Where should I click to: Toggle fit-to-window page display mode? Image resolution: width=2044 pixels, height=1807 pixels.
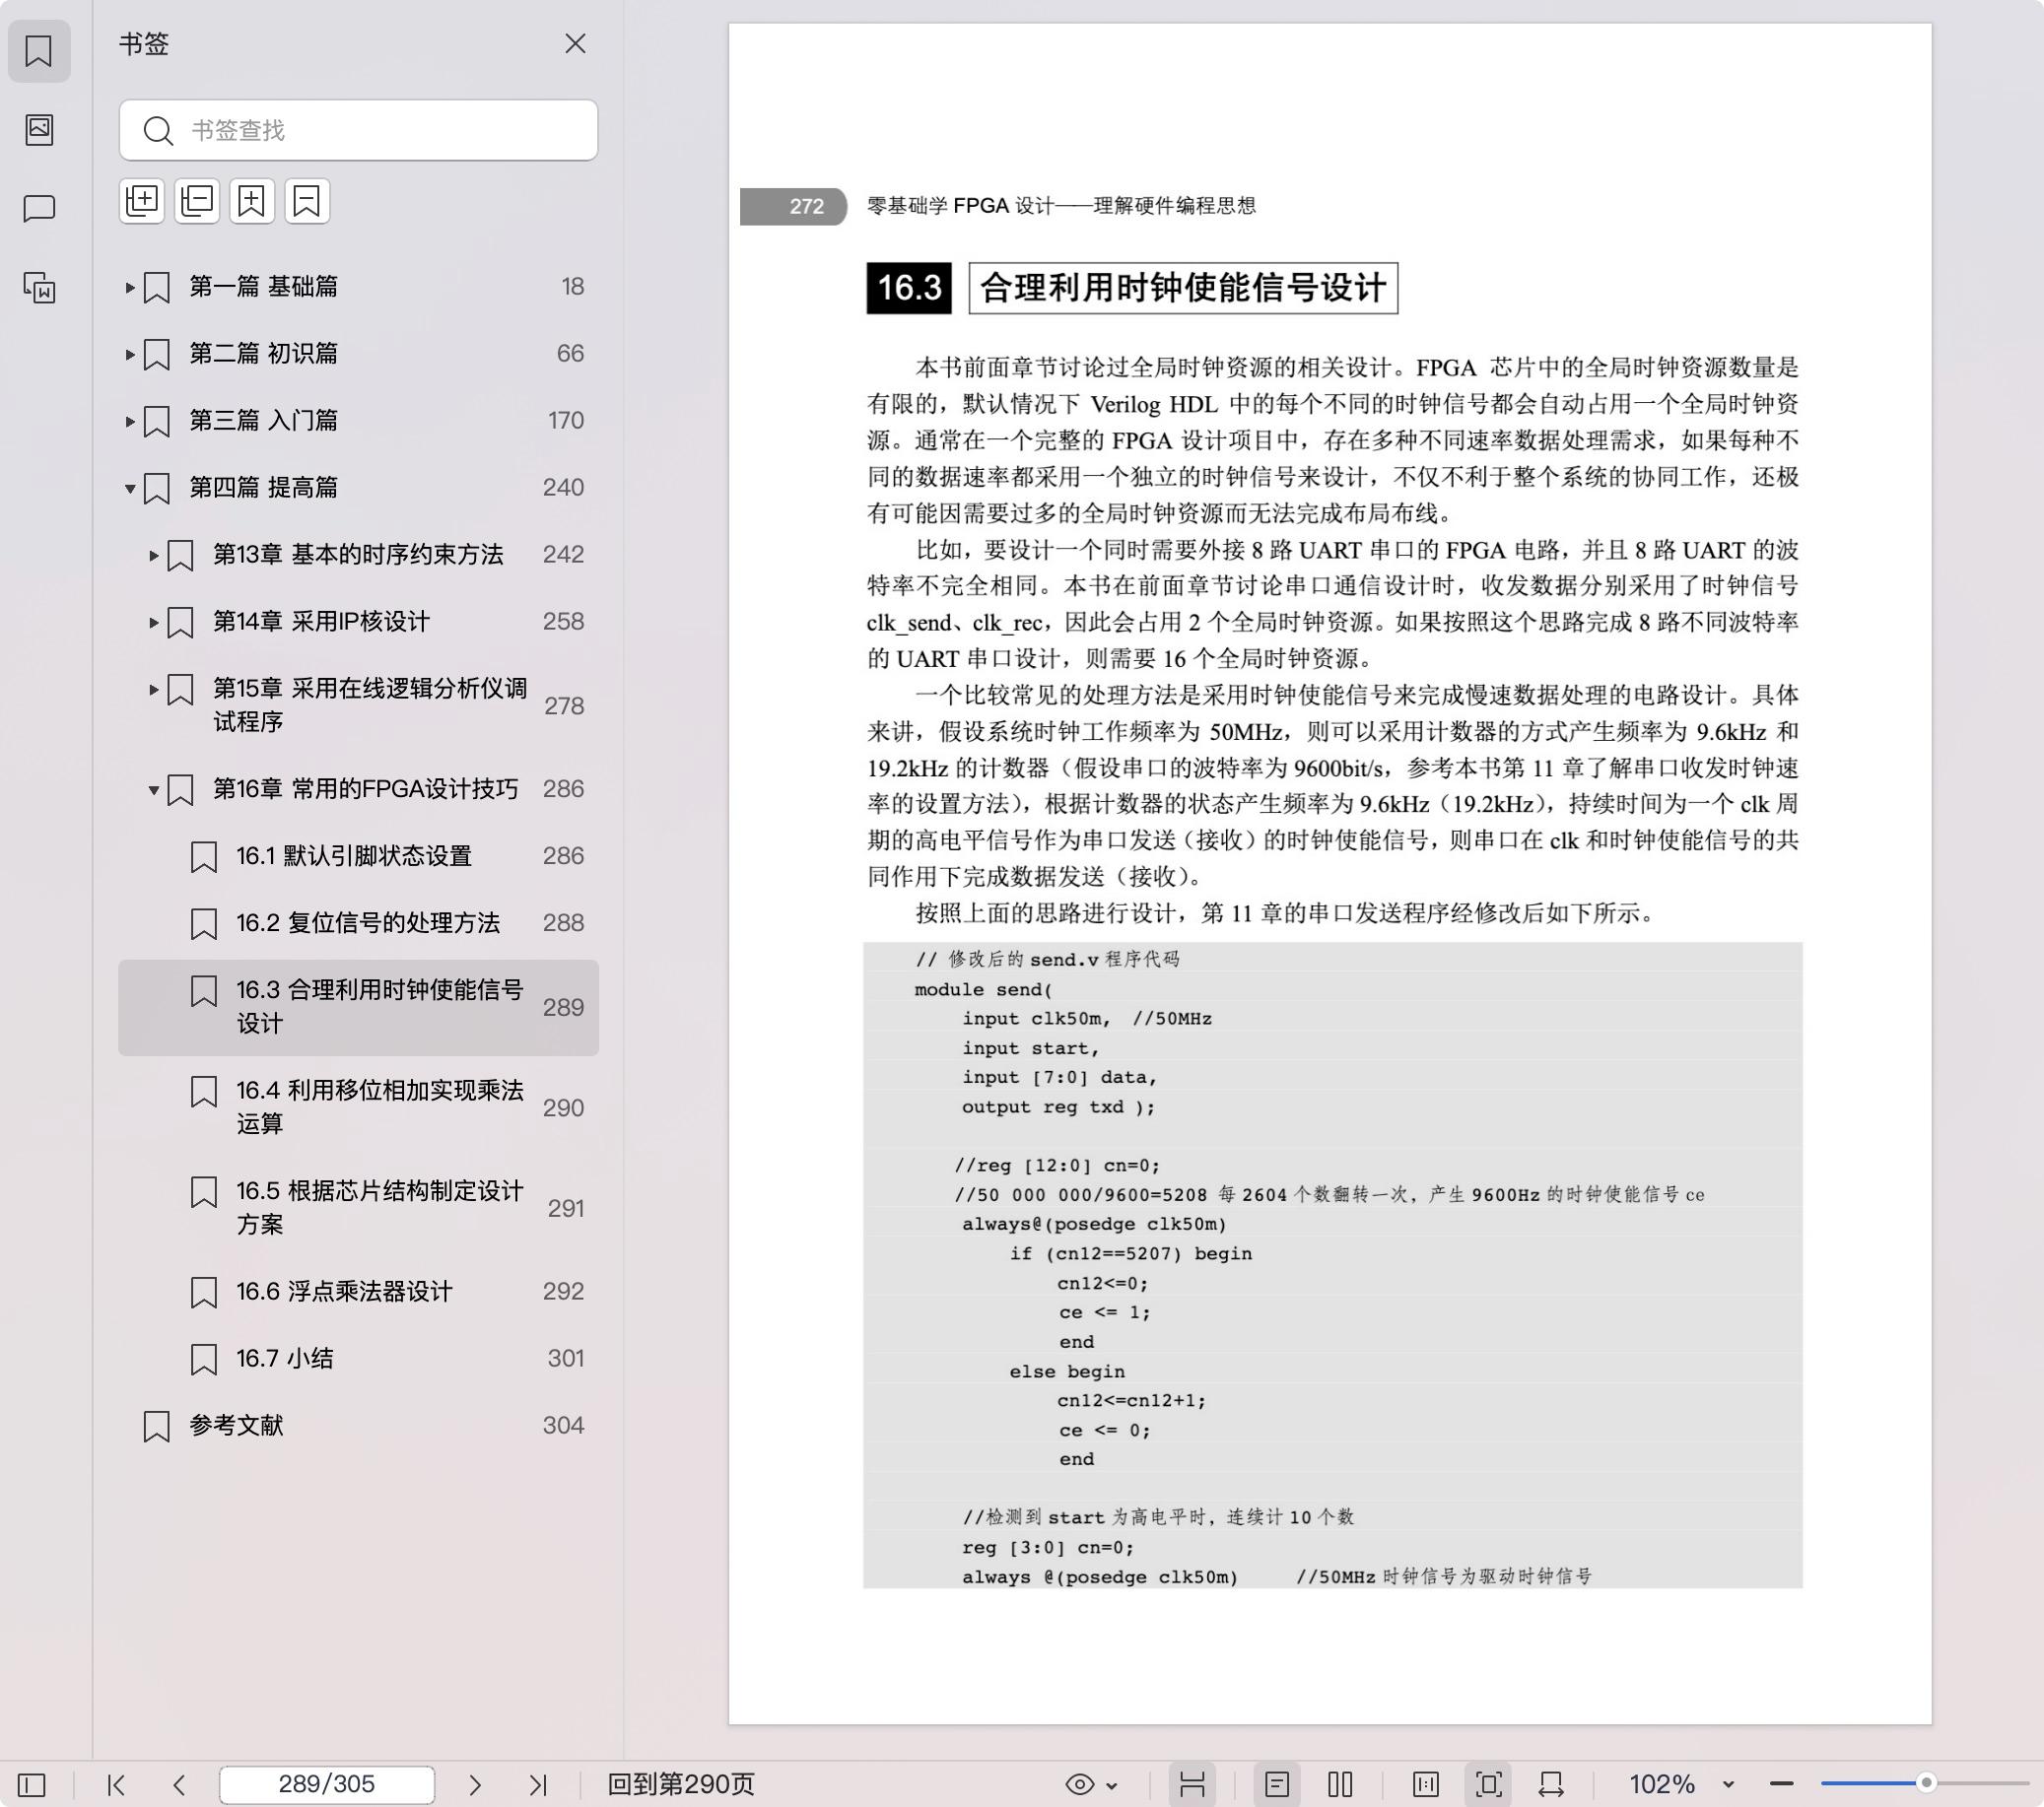(x=1490, y=1783)
